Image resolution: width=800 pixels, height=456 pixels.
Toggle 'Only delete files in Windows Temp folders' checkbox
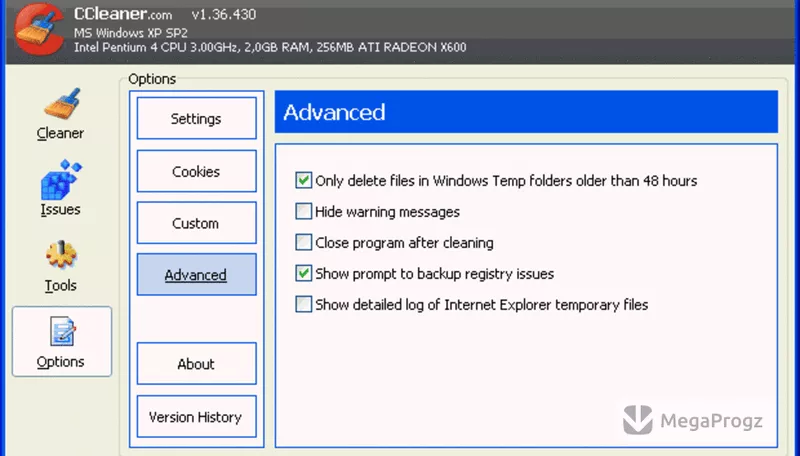click(x=303, y=180)
